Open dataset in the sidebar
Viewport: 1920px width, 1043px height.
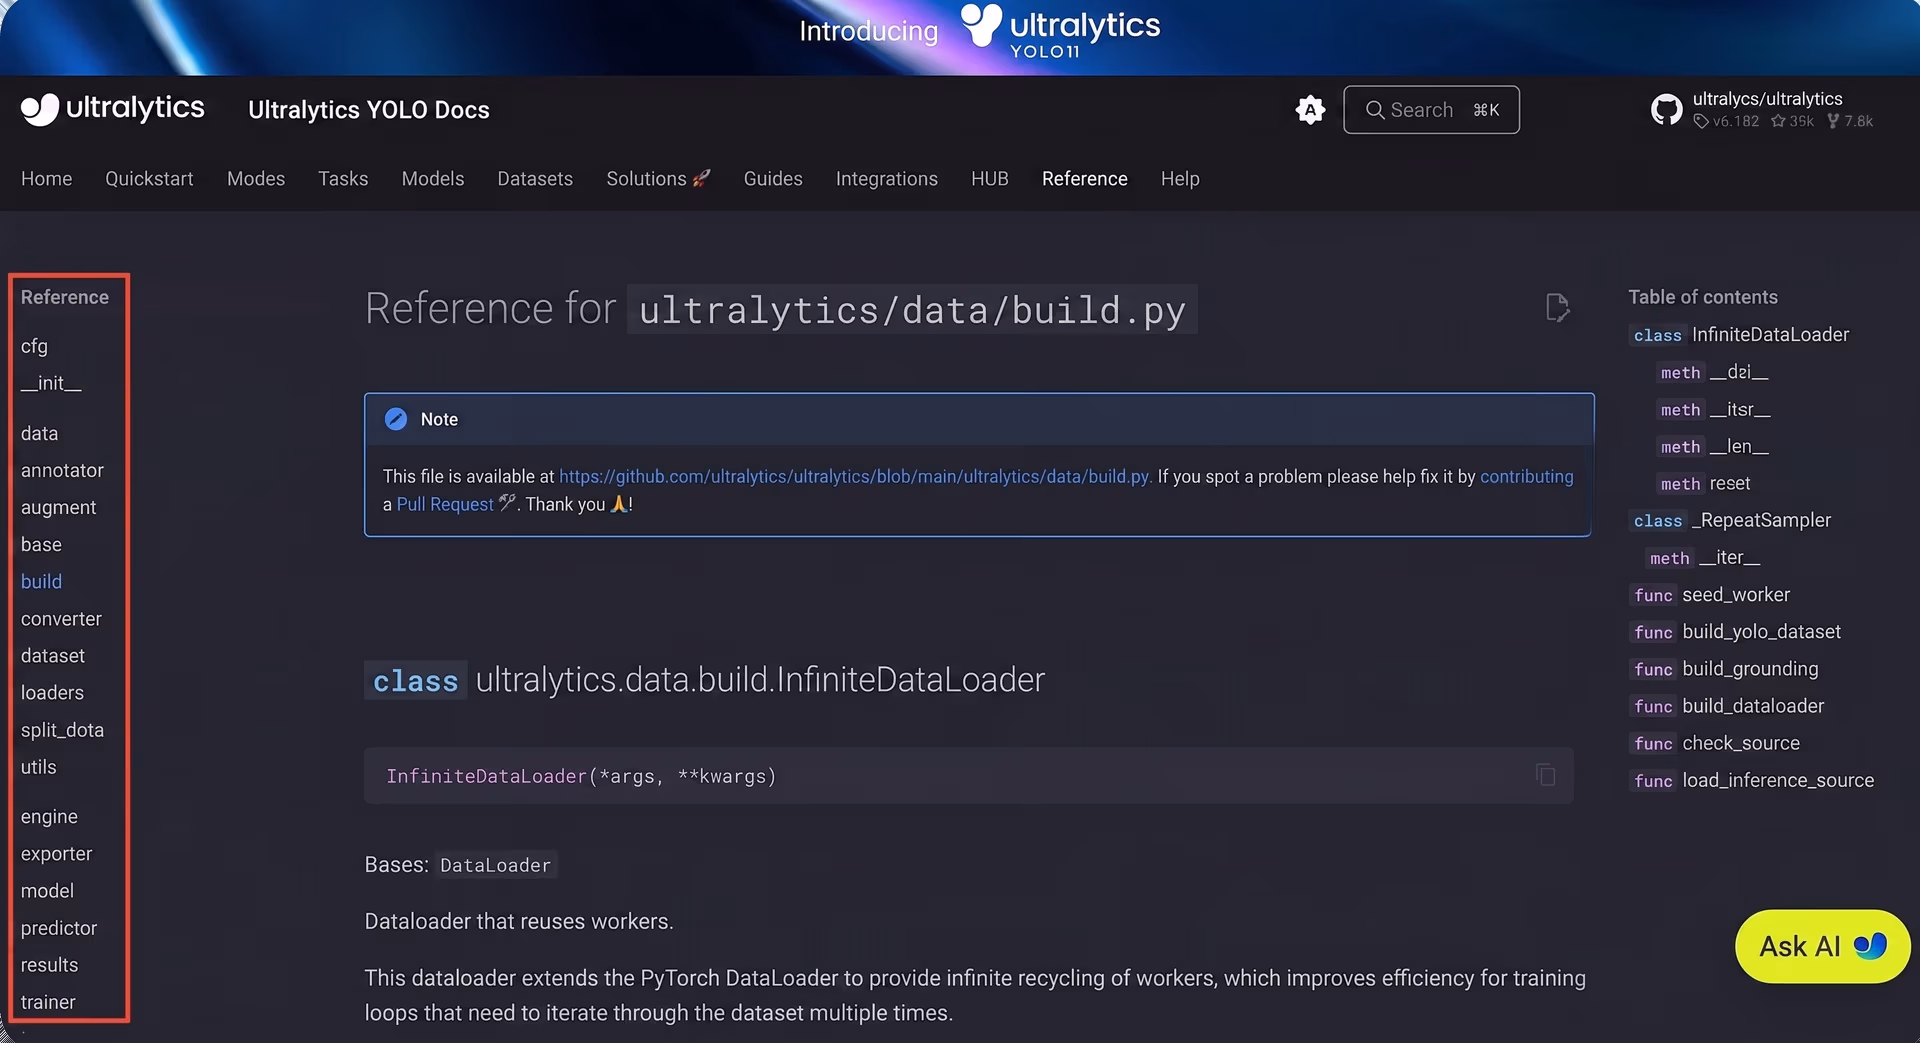[x=53, y=656]
